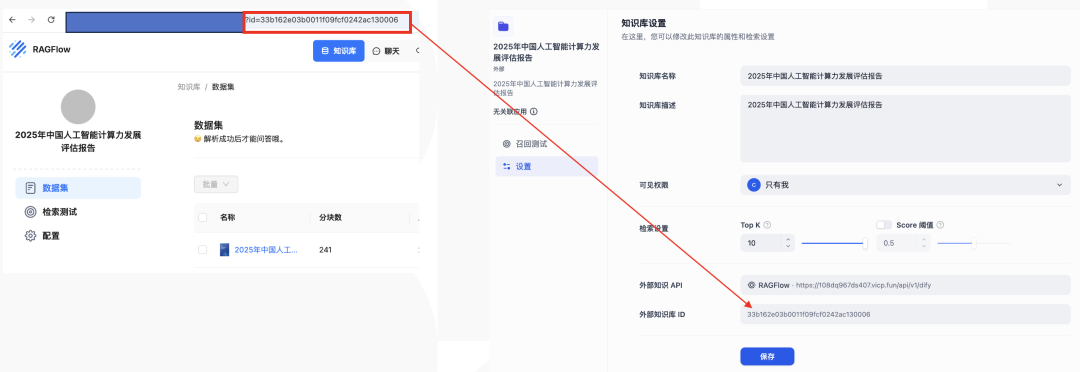Viewport: 1080px width, 372px height.
Task: Click the RAGFlow logo icon
Action: pyautogui.click(x=17, y=49)
